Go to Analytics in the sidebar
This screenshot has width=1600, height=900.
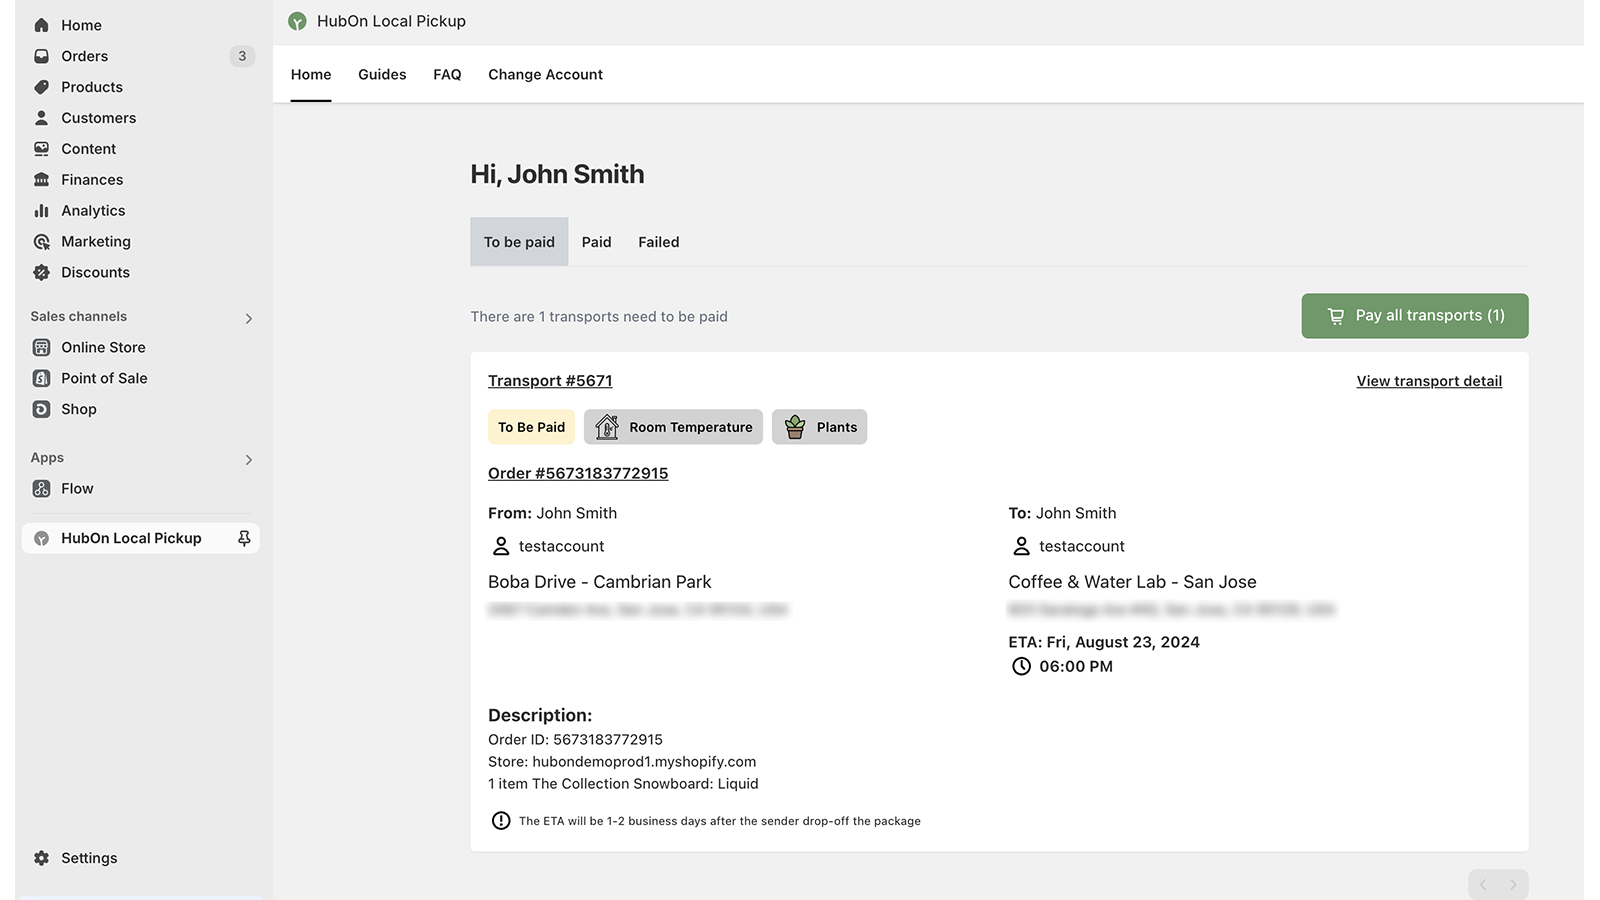[139, 211]
